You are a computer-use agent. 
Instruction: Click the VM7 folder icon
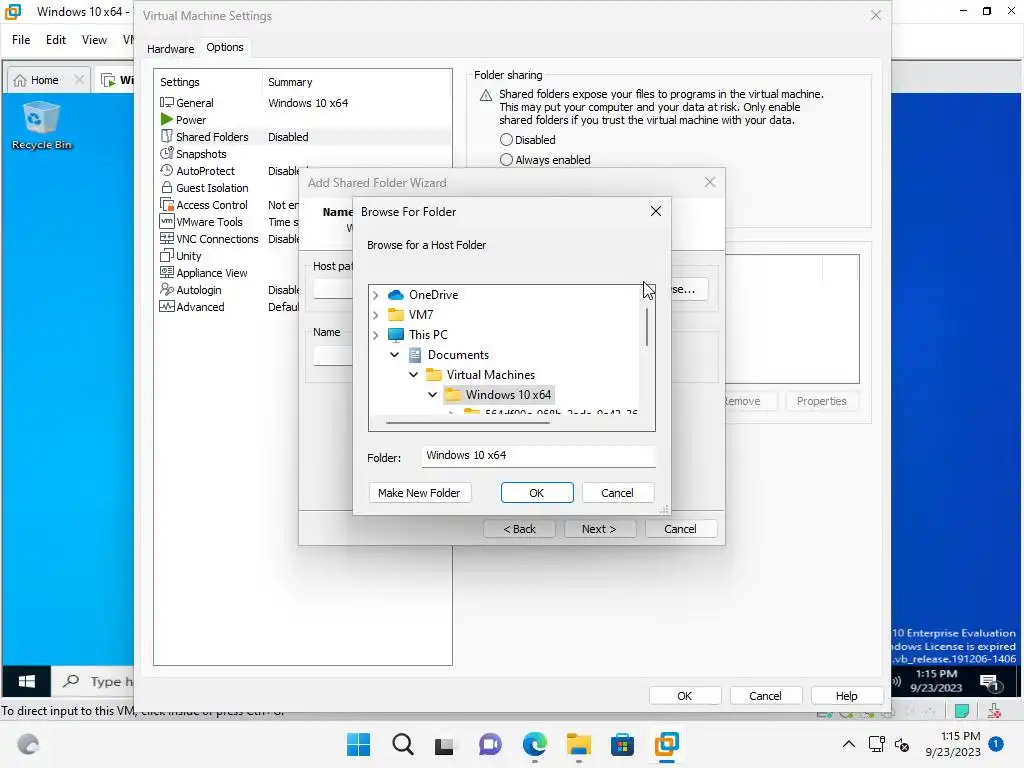pyautogui.click(x=396, y=314)
